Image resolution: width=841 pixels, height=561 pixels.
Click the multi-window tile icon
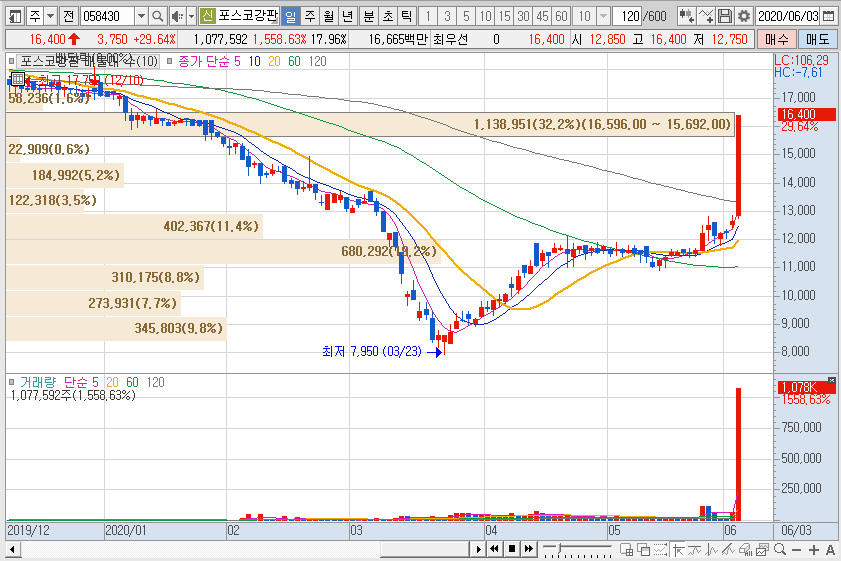[626, 549]
